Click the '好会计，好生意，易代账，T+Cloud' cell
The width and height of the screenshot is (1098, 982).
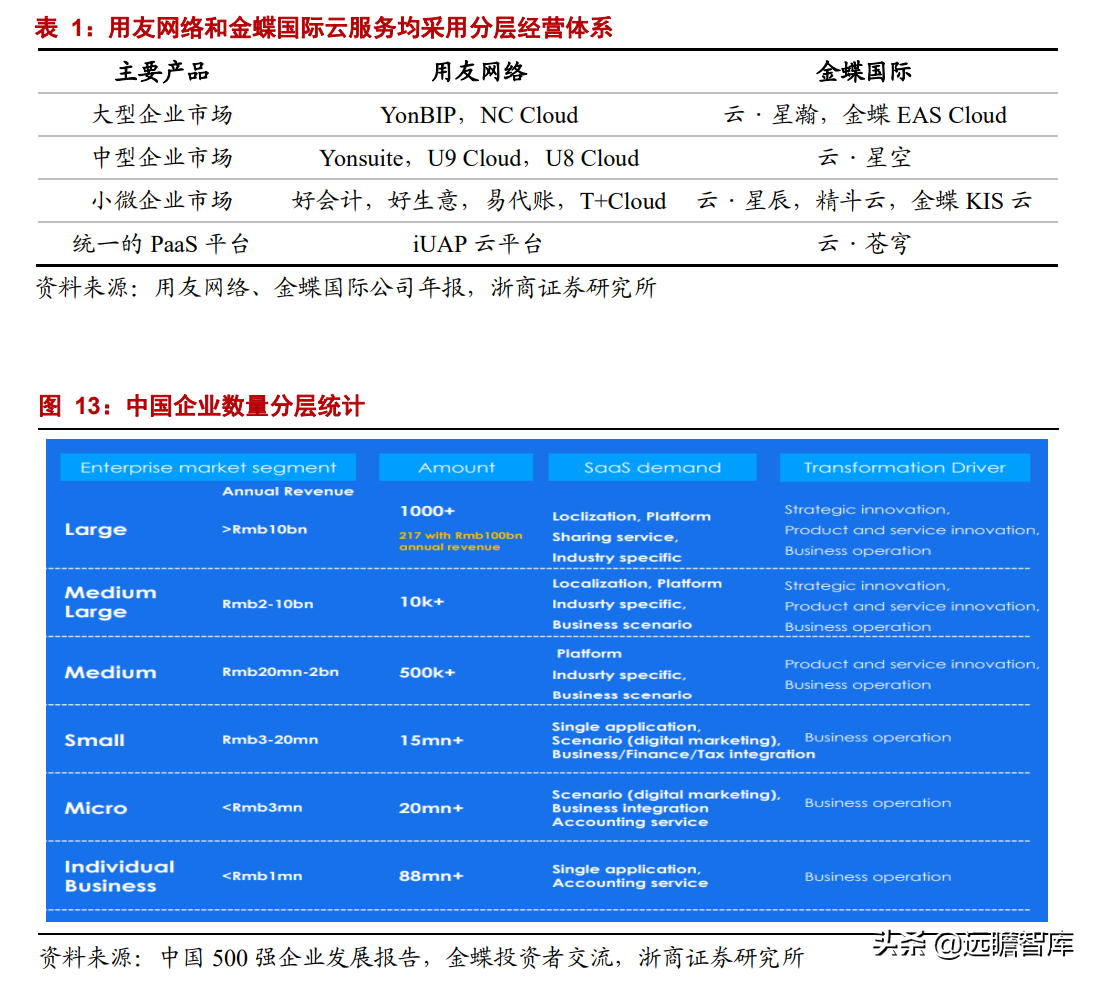[479, 201]
